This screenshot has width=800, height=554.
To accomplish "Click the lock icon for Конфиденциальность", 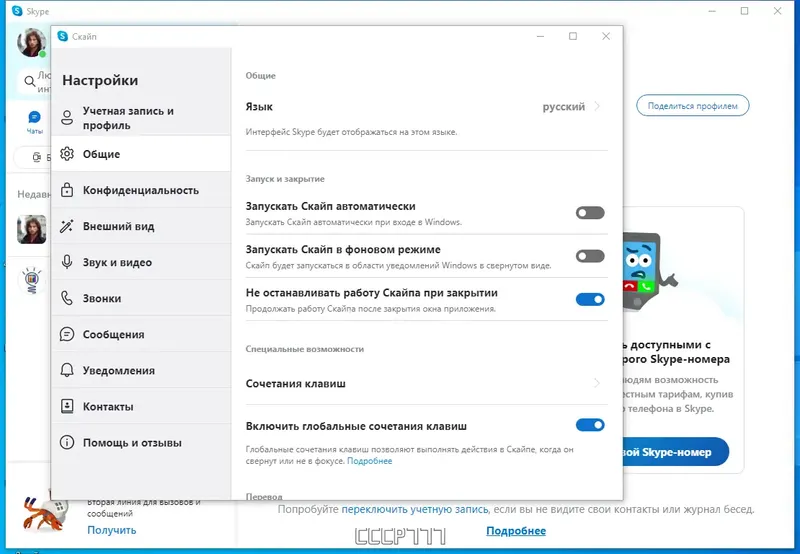I will tap(67, 190).
